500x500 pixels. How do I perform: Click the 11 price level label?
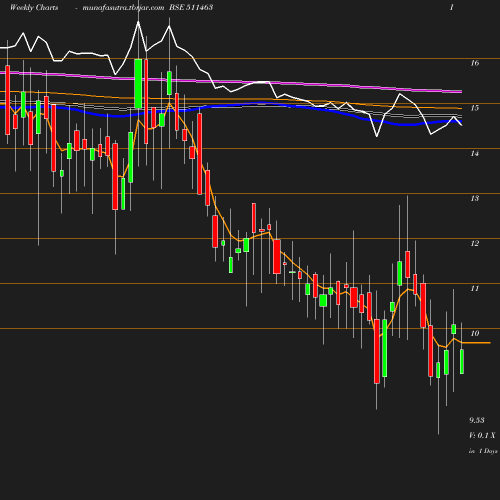coord(475,288)
